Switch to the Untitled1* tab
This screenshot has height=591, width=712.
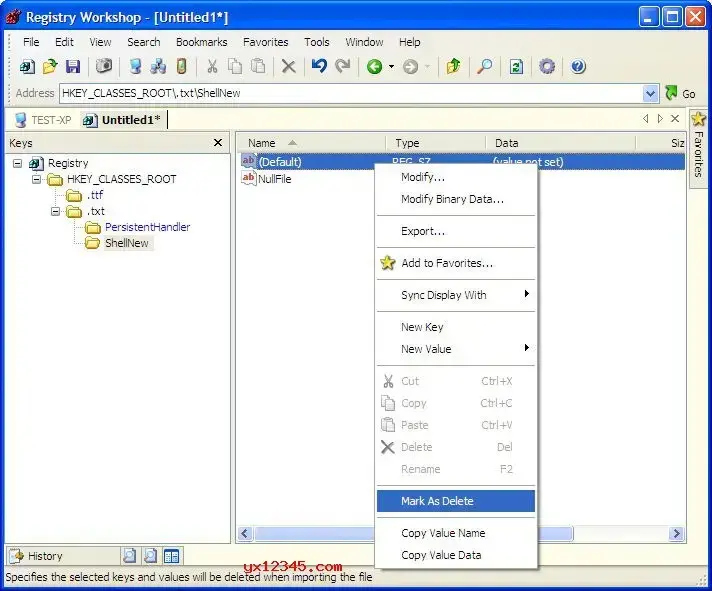tap(123, 120)
